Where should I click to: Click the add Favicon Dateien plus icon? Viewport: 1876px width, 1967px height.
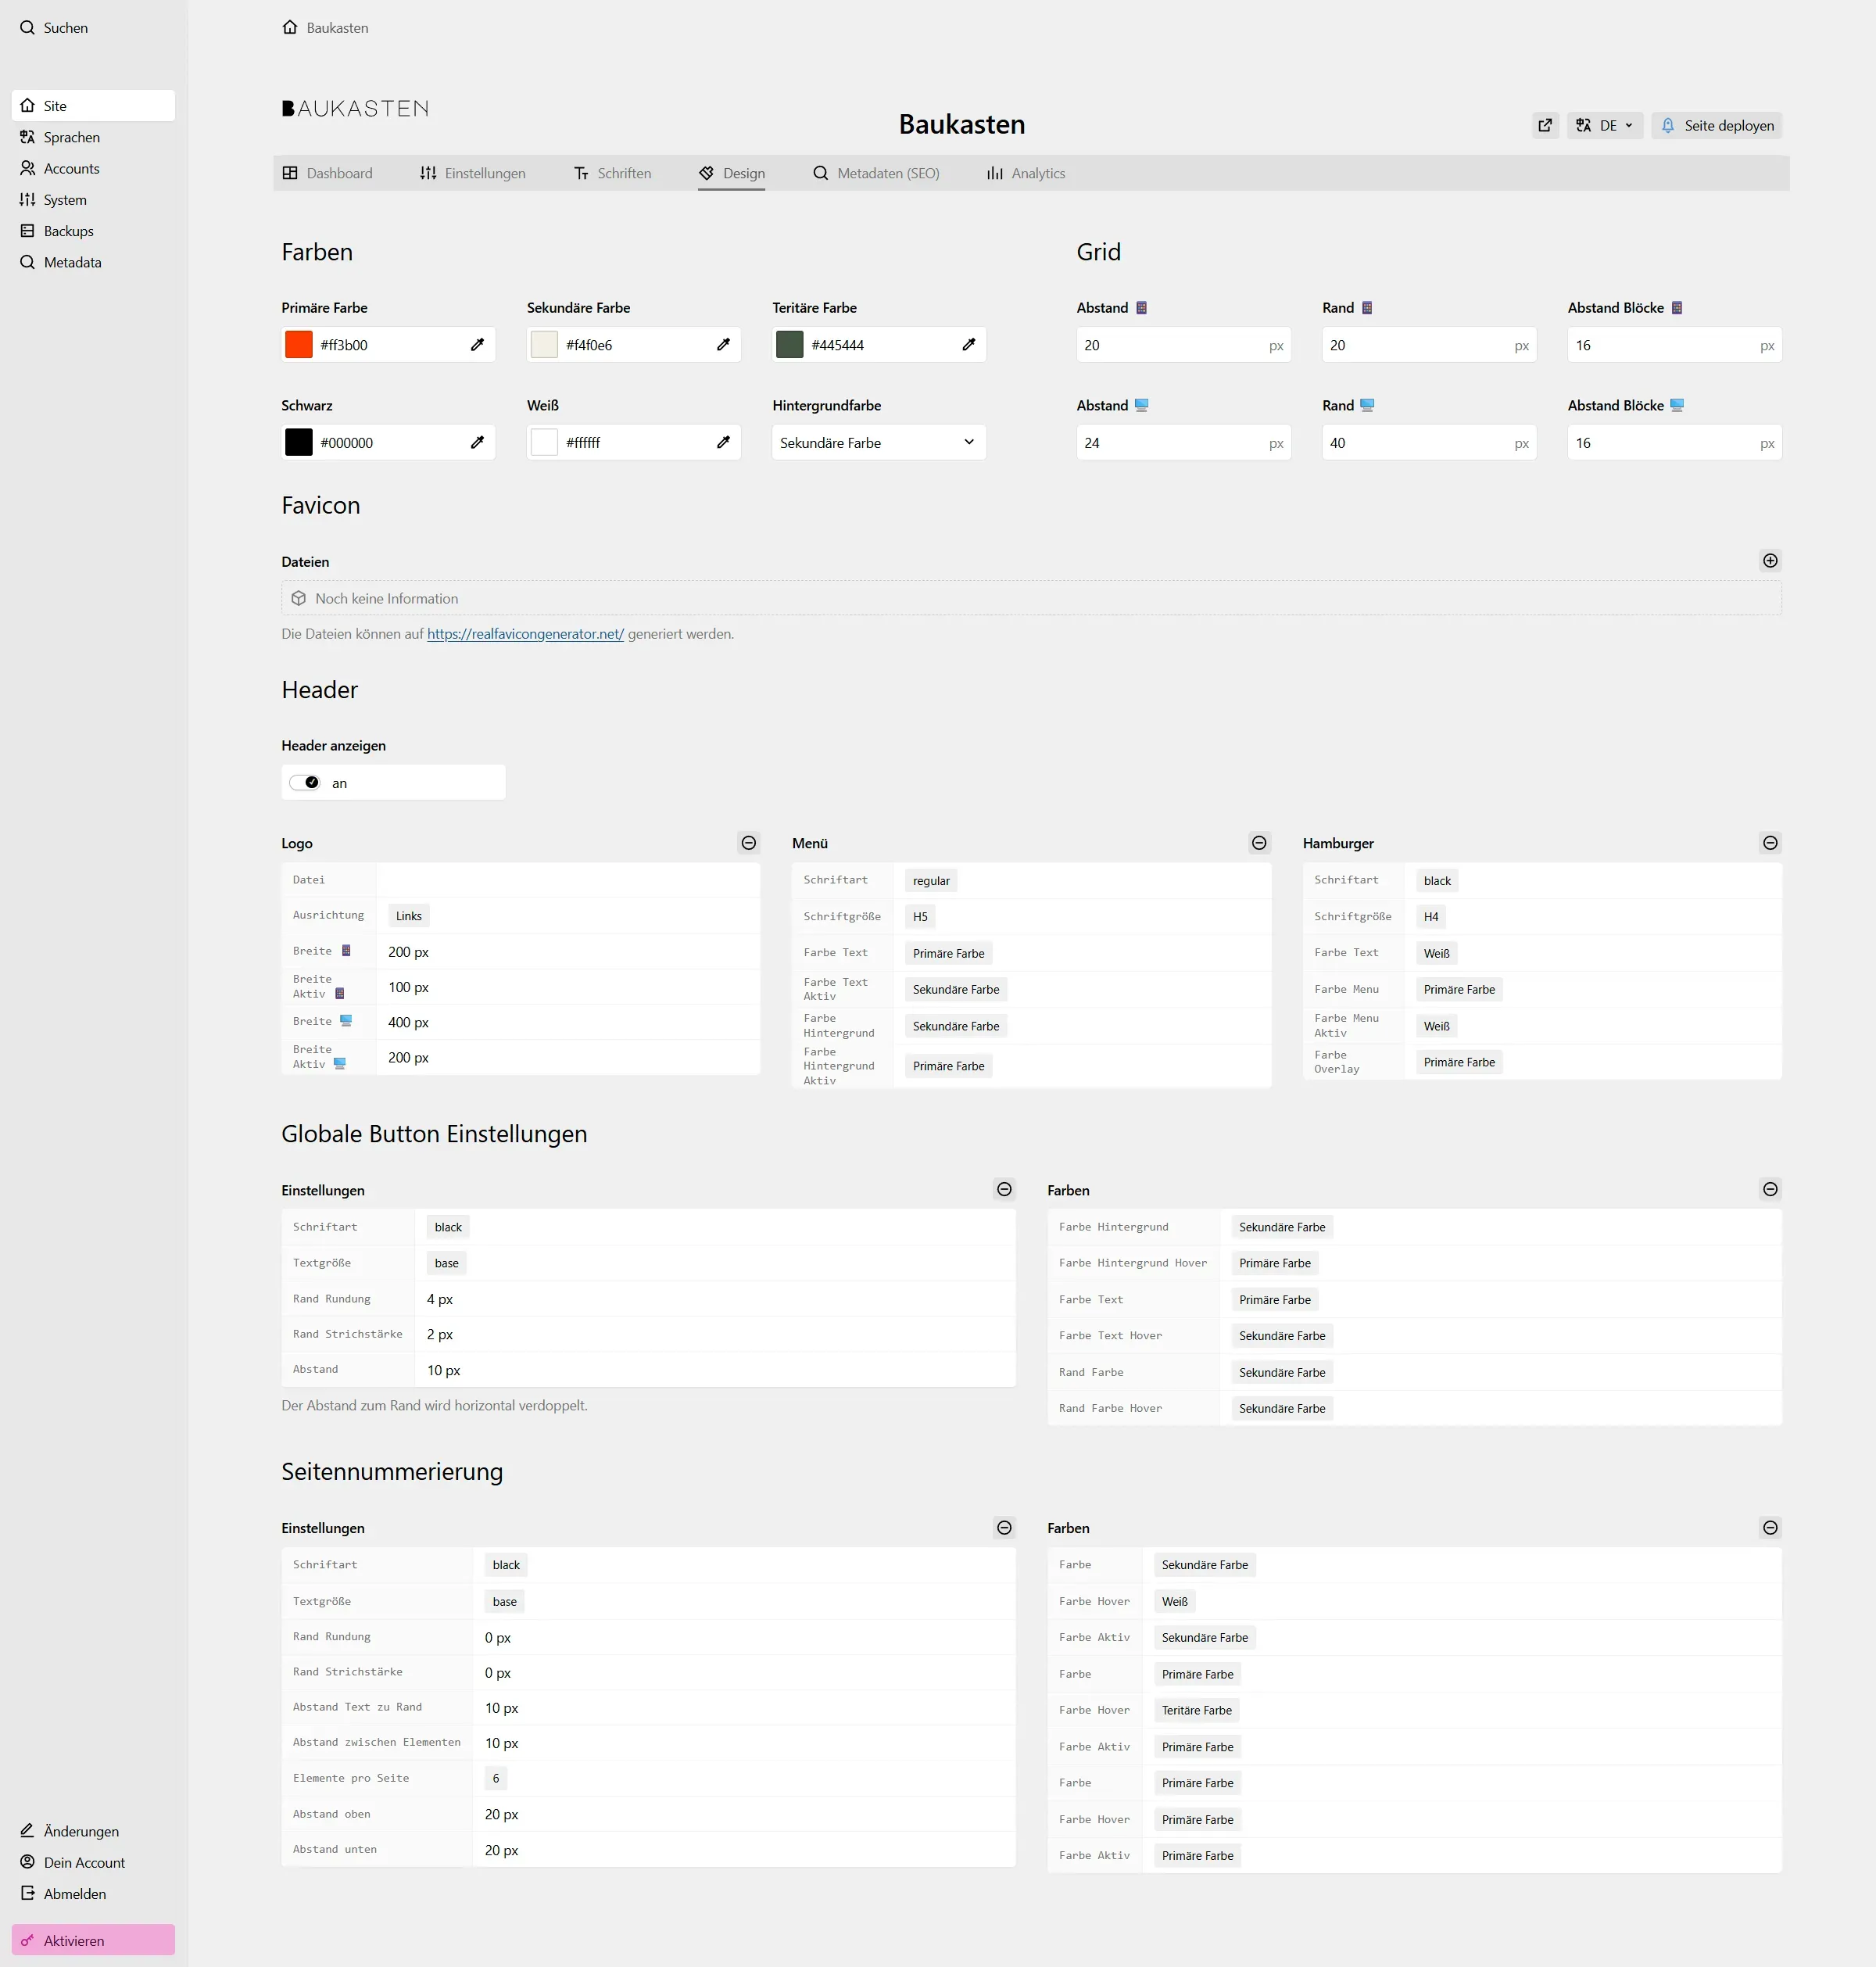point(1770,561)
